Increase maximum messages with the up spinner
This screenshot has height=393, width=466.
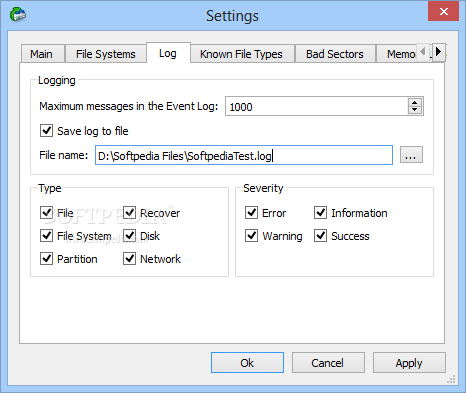414,103
